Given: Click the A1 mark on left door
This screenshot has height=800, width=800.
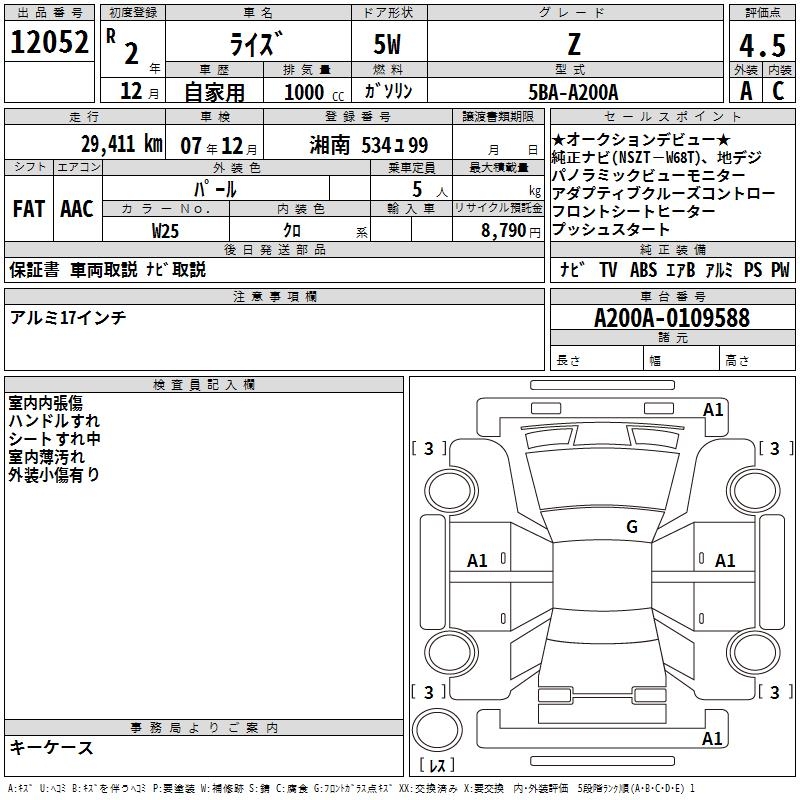Looking at the screenshot, I should pos(477,561).
